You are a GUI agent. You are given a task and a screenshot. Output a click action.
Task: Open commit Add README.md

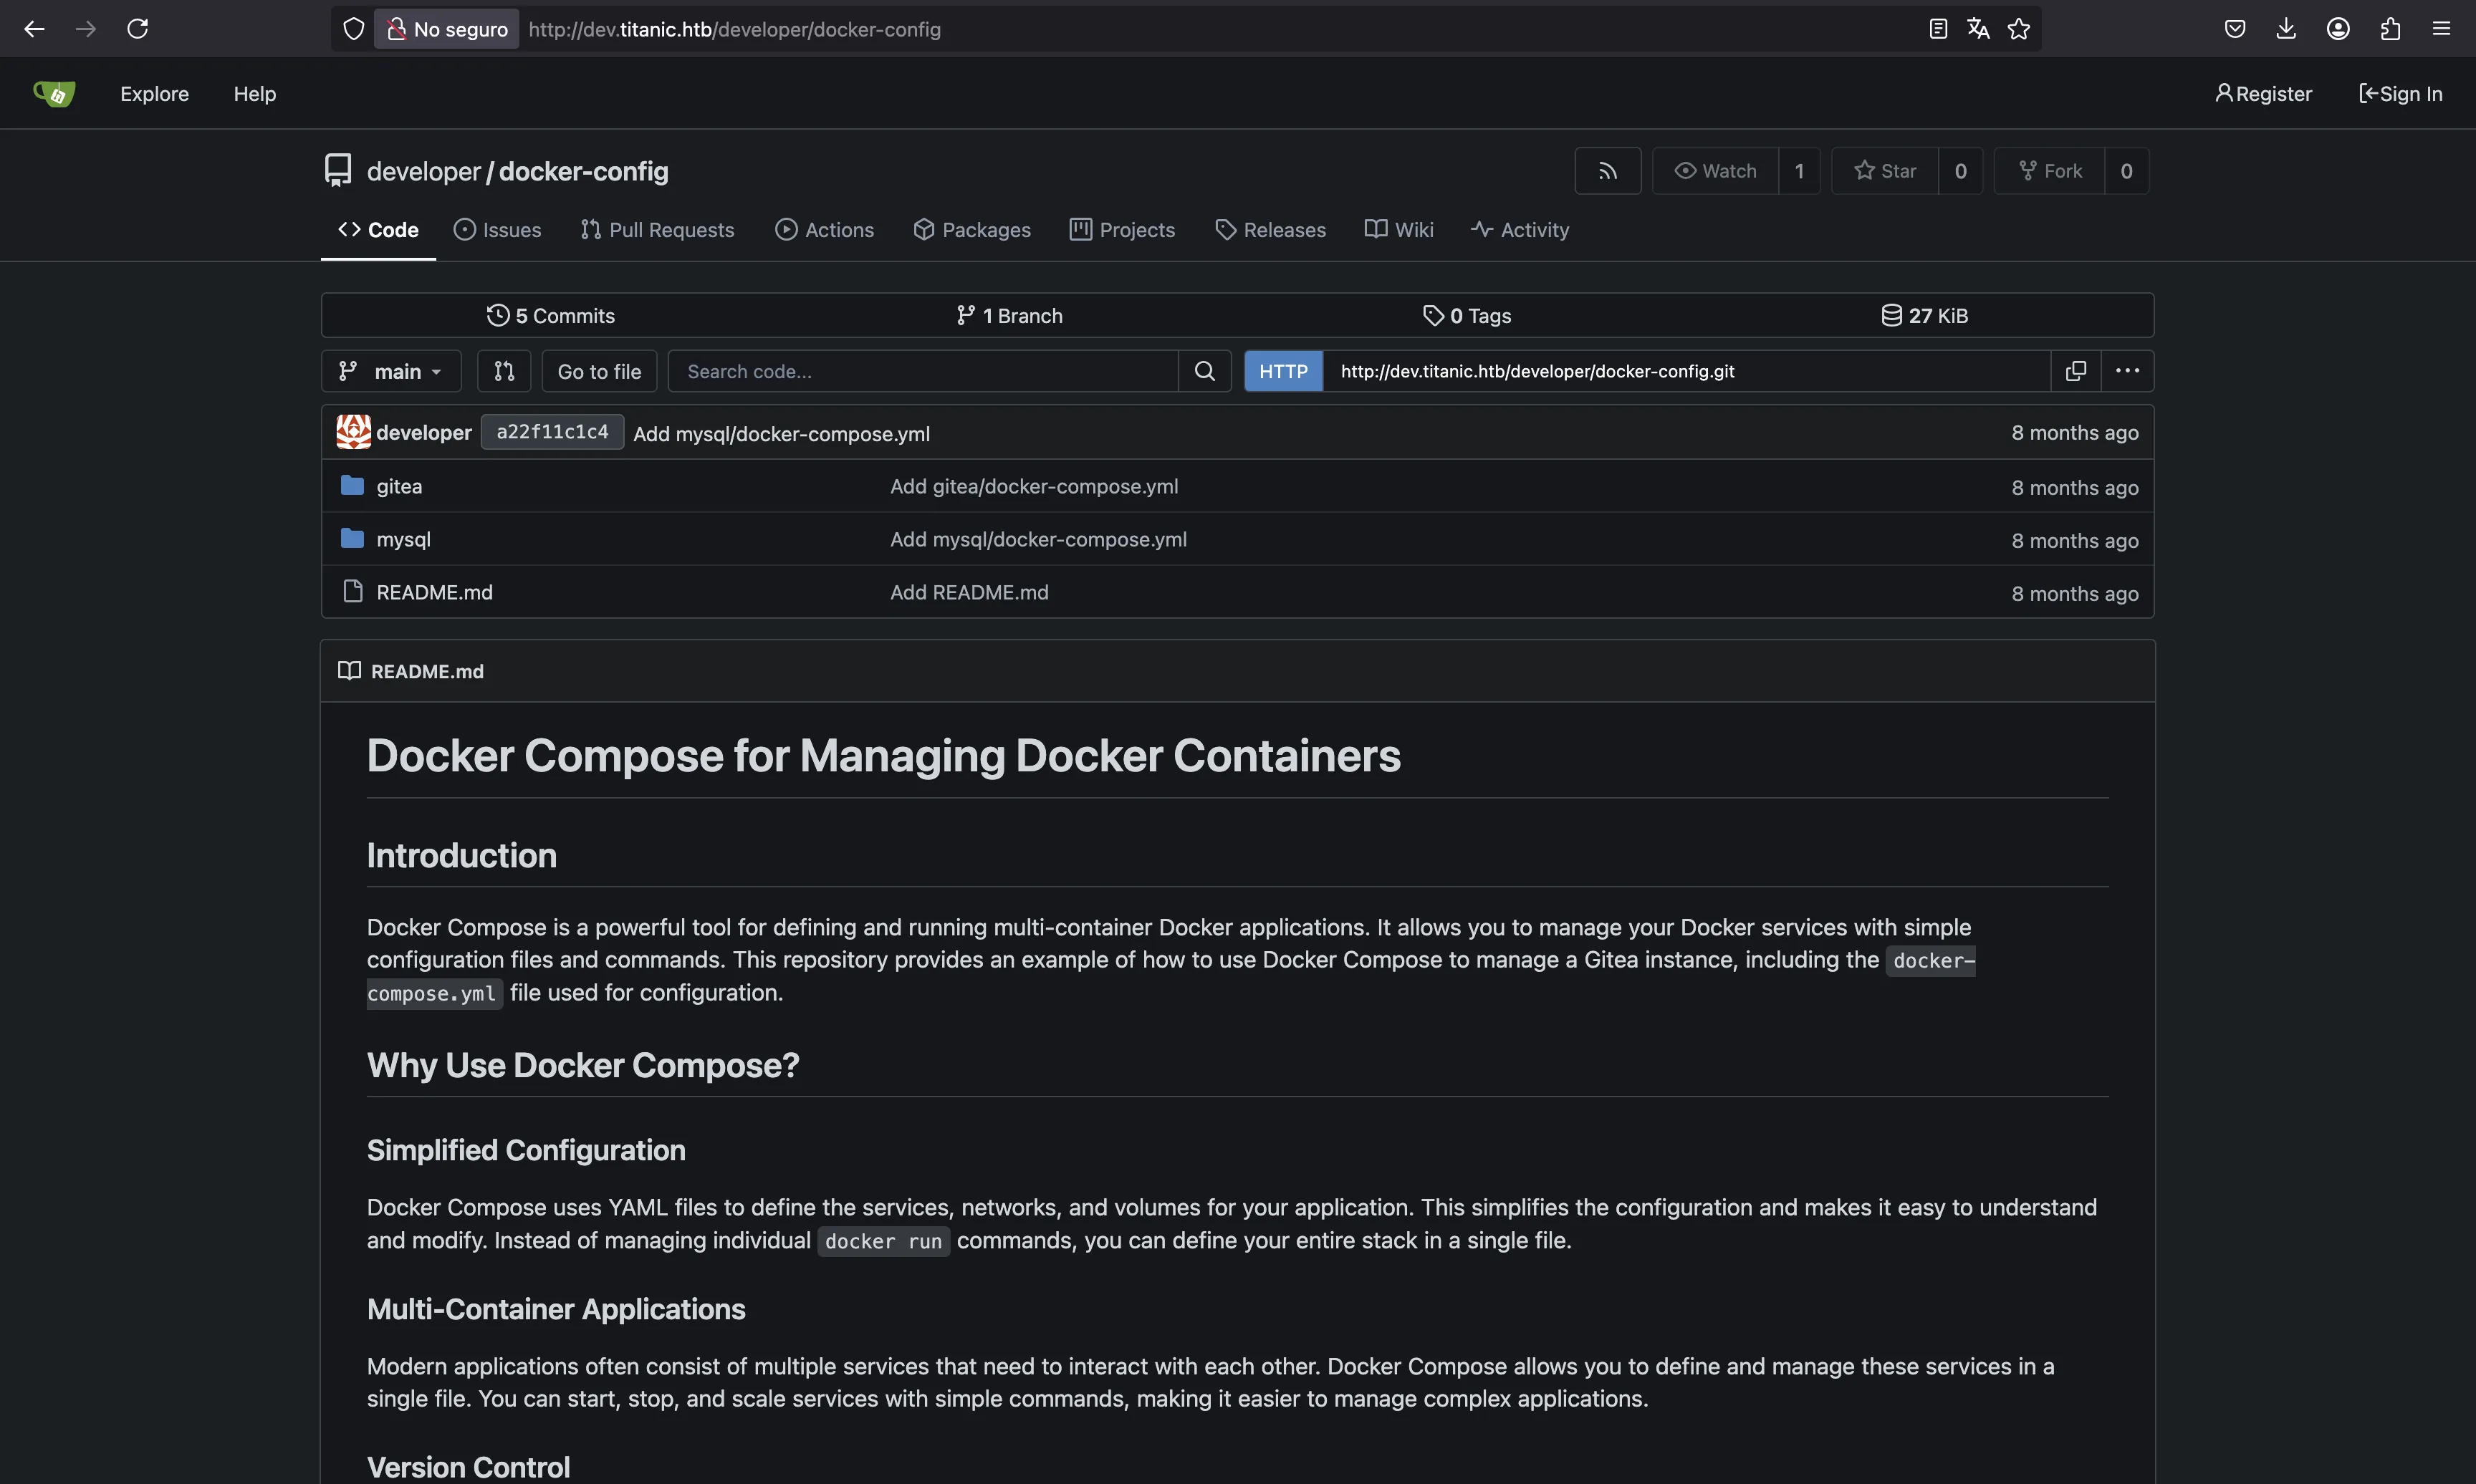coord(969,592)
